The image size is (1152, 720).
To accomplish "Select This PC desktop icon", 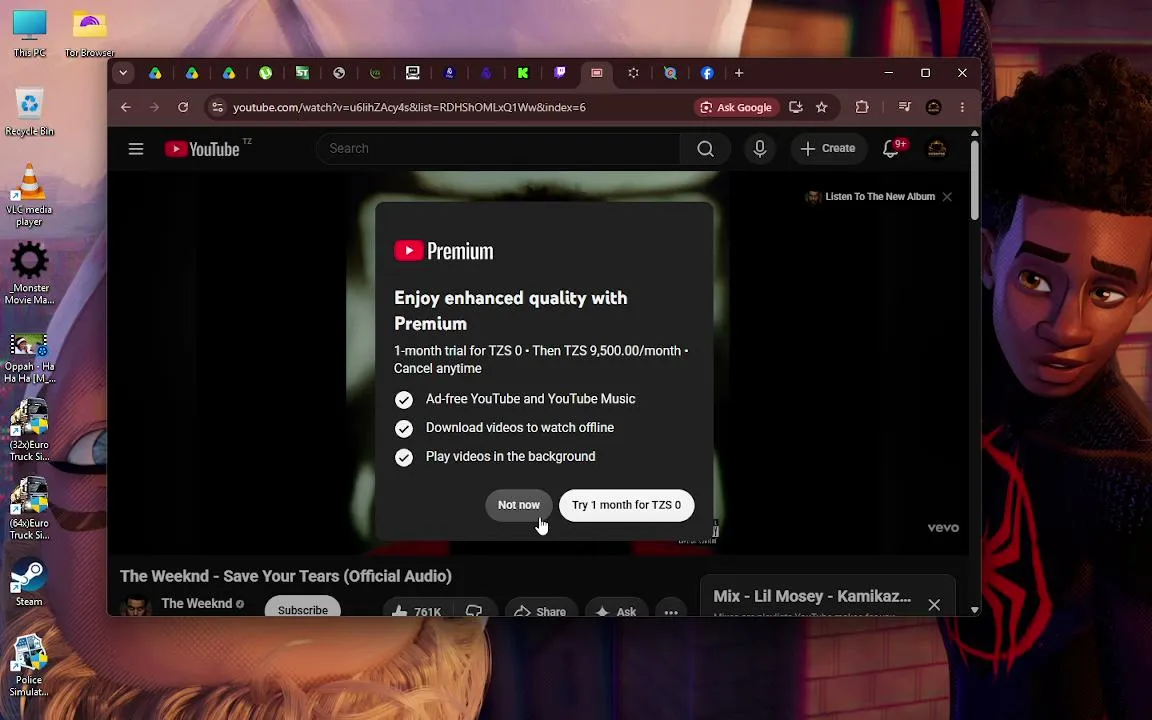I will click(x=29, y=34).
